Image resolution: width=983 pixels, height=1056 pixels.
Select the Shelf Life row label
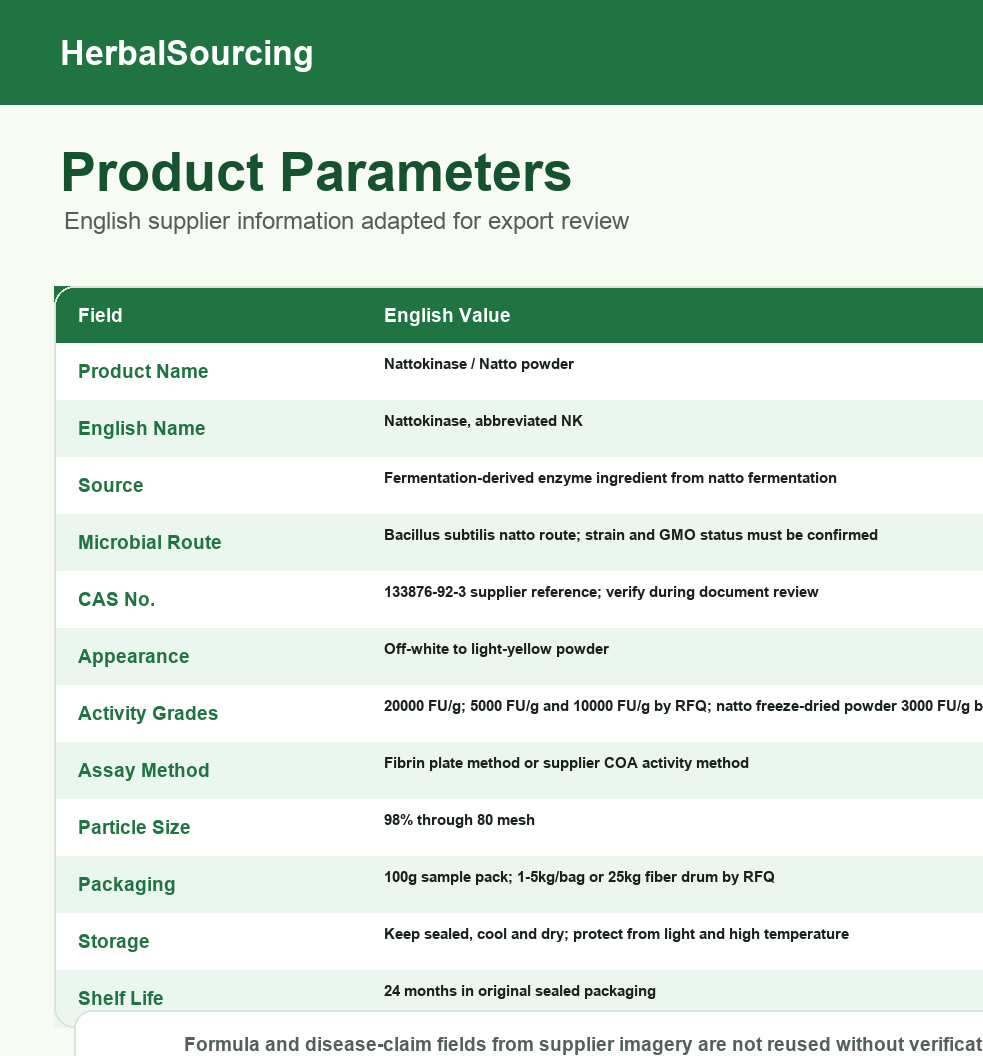(x=121, y=998)
